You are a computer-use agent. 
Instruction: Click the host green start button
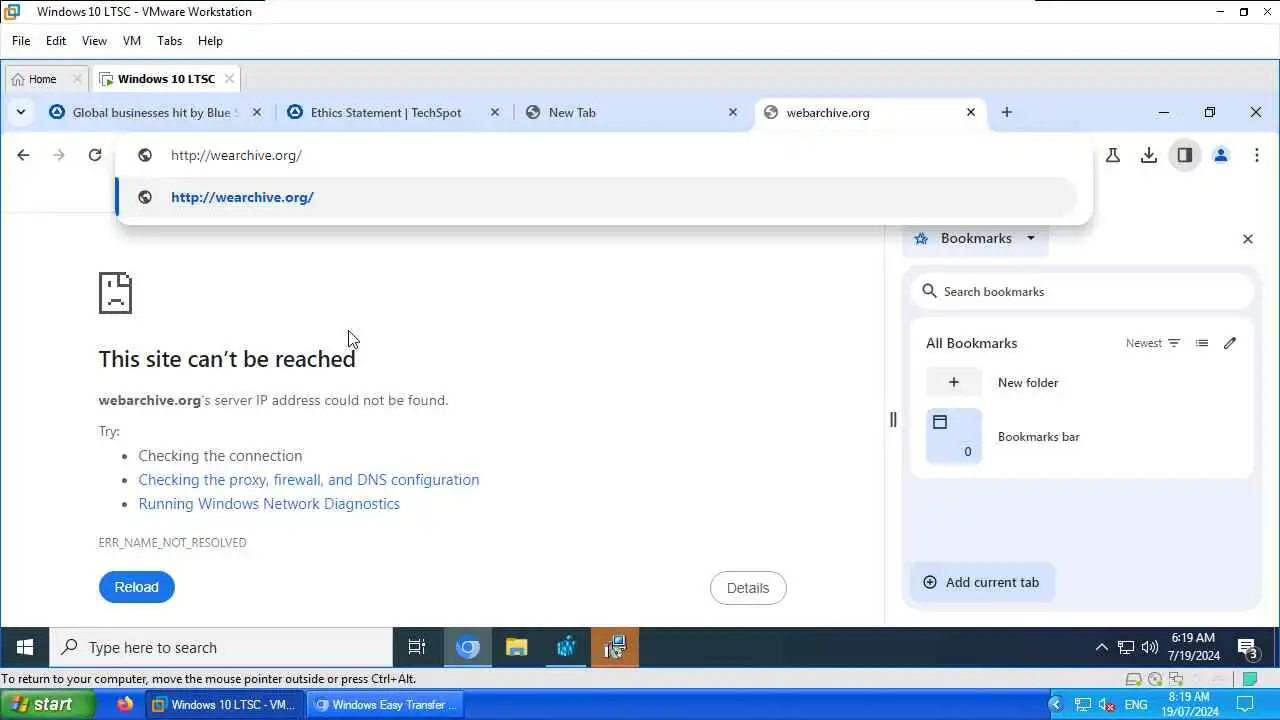(48, 705)
